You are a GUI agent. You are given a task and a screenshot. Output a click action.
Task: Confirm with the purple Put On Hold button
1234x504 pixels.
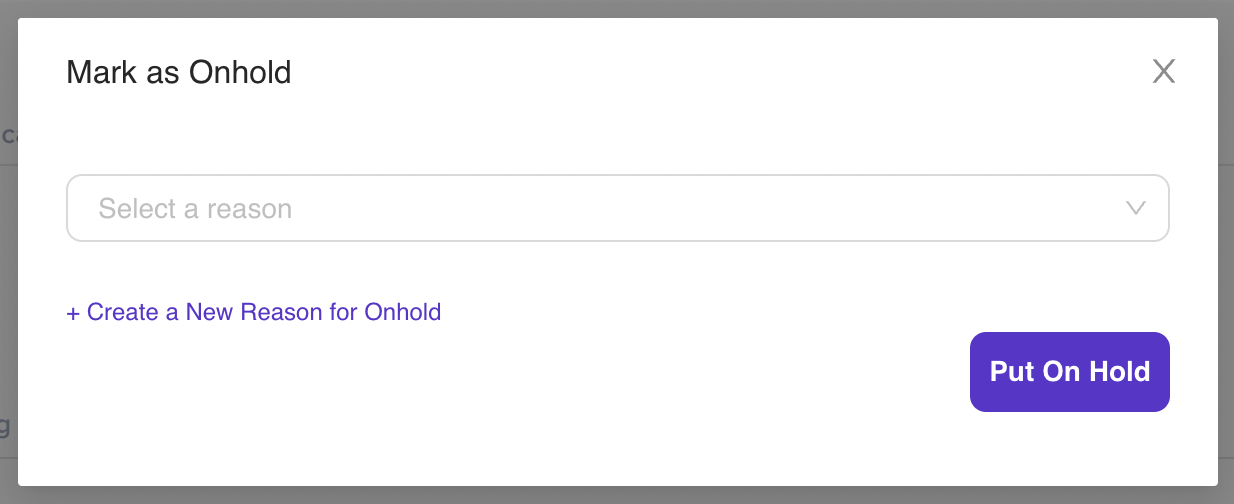[1069, 372]
